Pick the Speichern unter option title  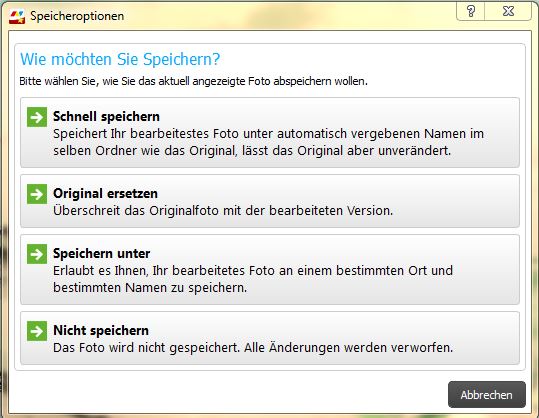click(x=101, y=254)
